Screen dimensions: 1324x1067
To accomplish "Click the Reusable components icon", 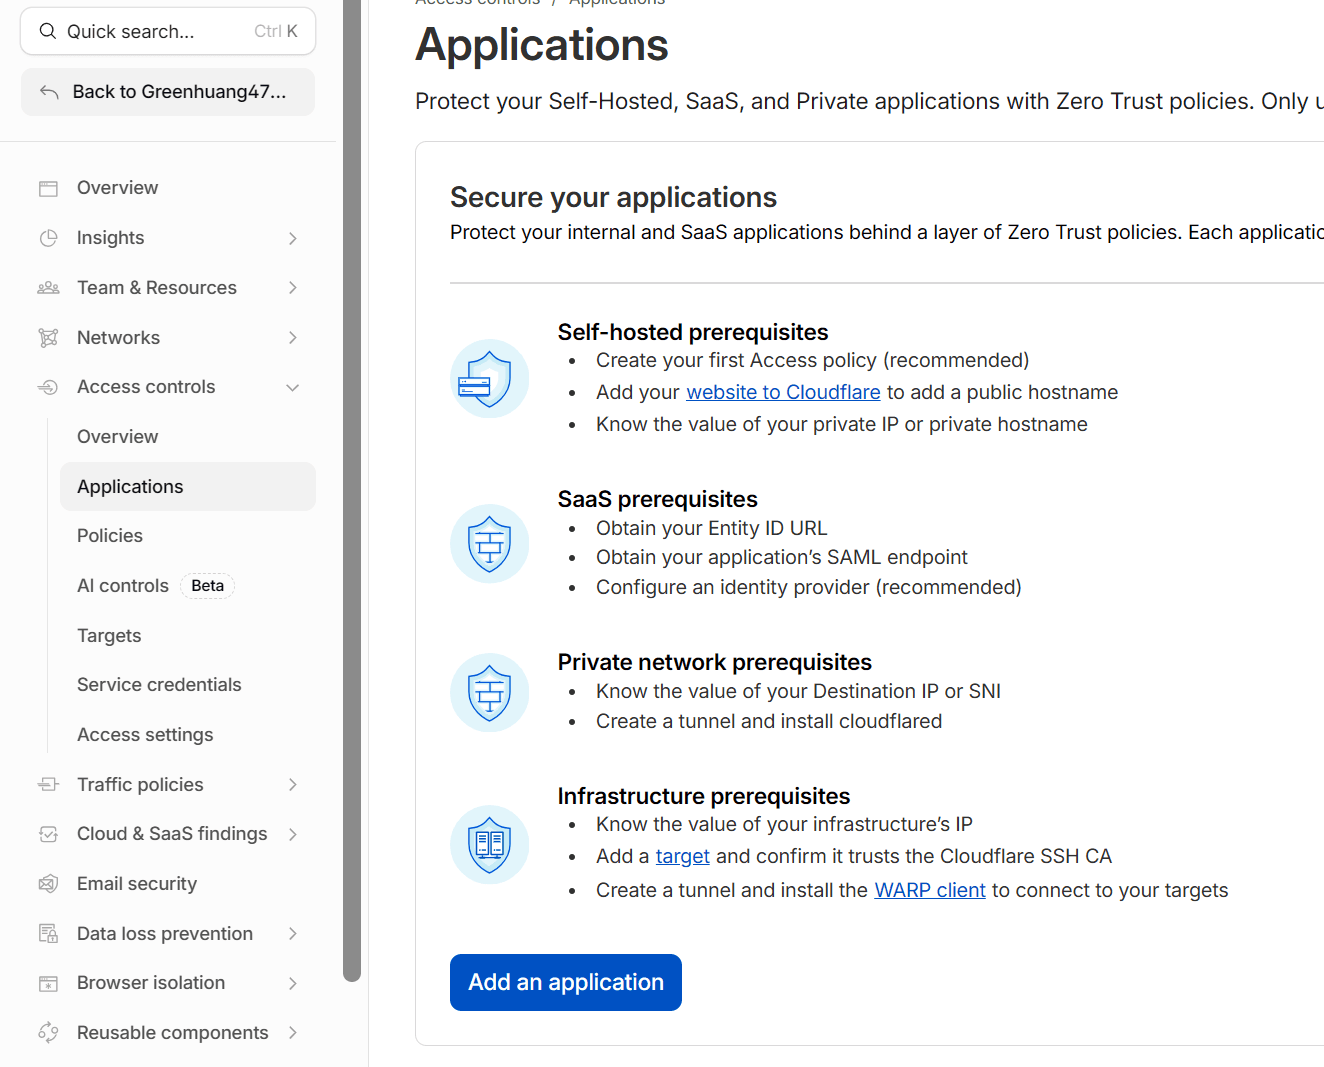I will 48,1033.
